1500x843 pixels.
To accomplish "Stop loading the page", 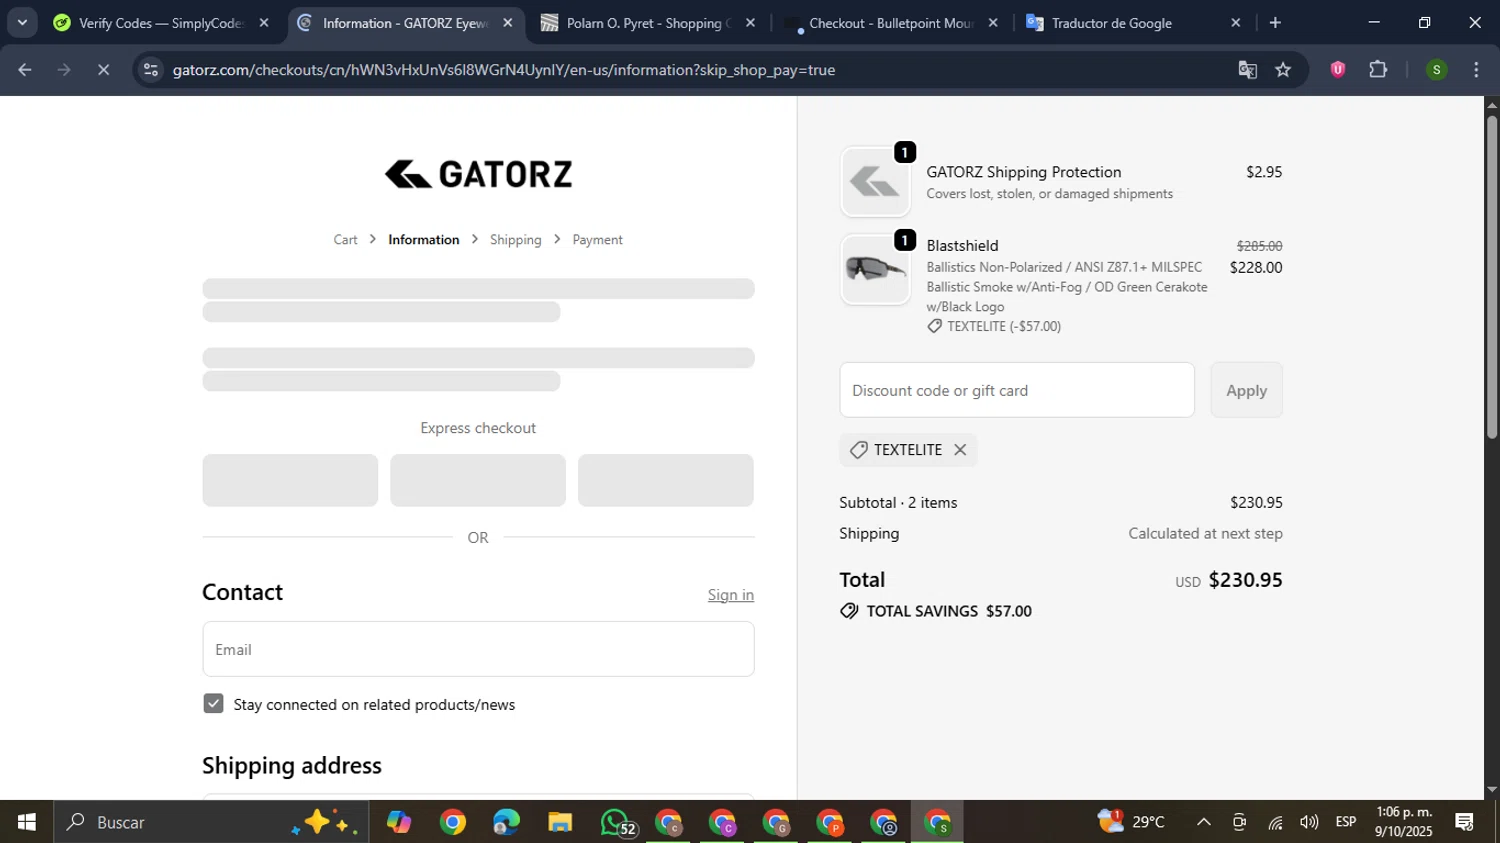I will pos(103,70).
